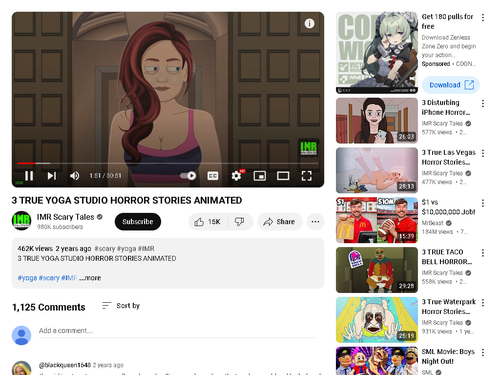Open the @blackqueen1648 commenter profile
500x375 pixels.
pyautogui.click(x=65, y=365)
